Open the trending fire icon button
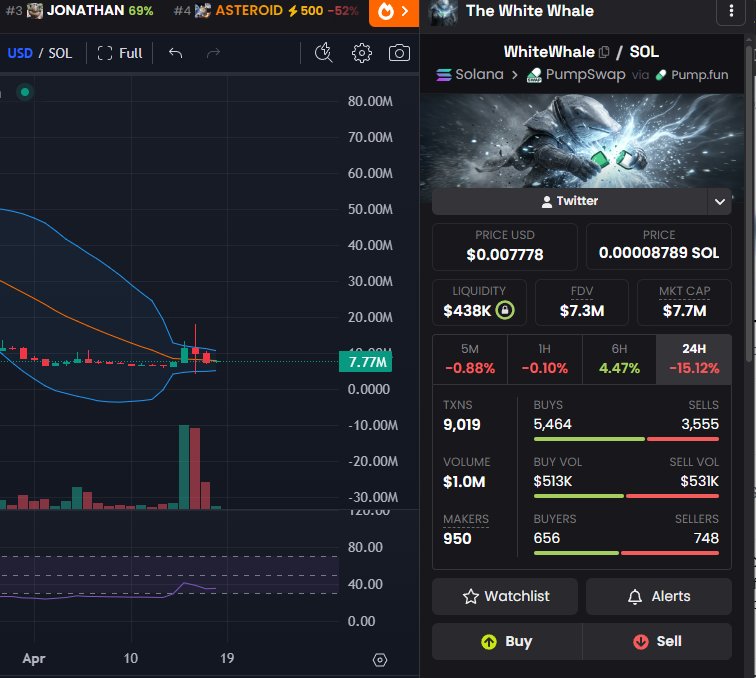Viewport: 756px width, 678px height. (x=393, y=12)
